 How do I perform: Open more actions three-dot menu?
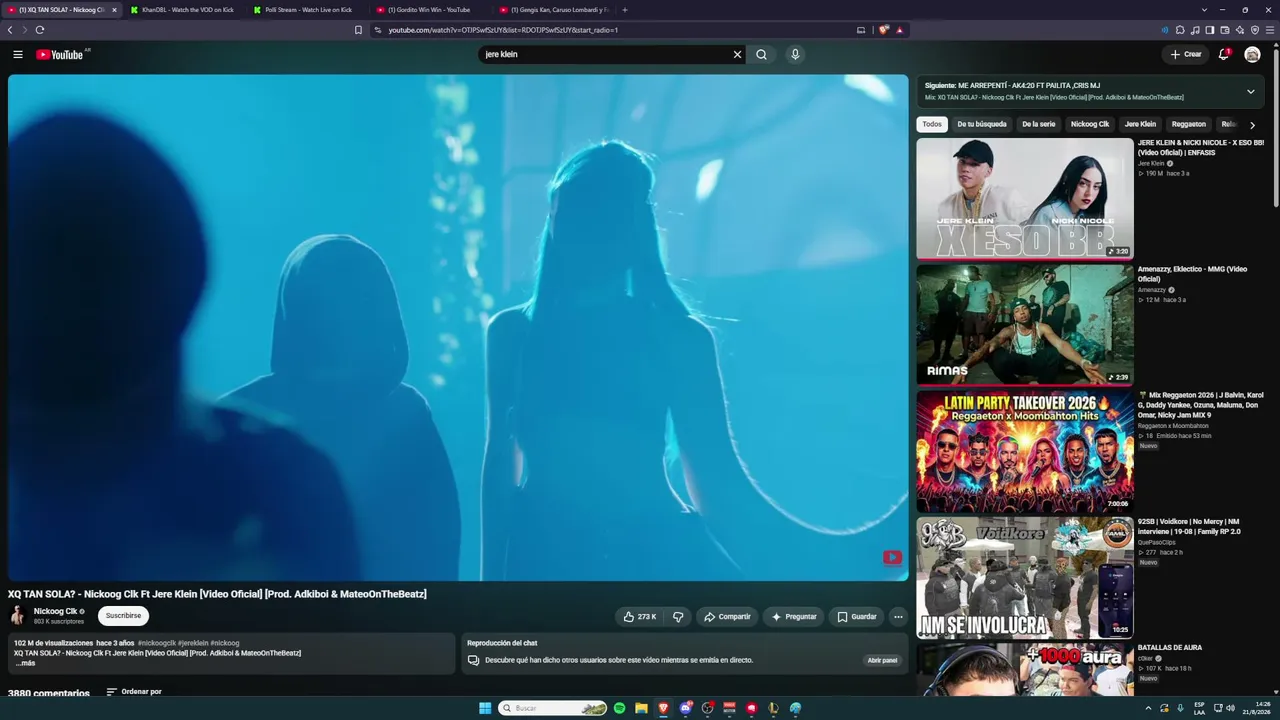click(x=898, y=617)
